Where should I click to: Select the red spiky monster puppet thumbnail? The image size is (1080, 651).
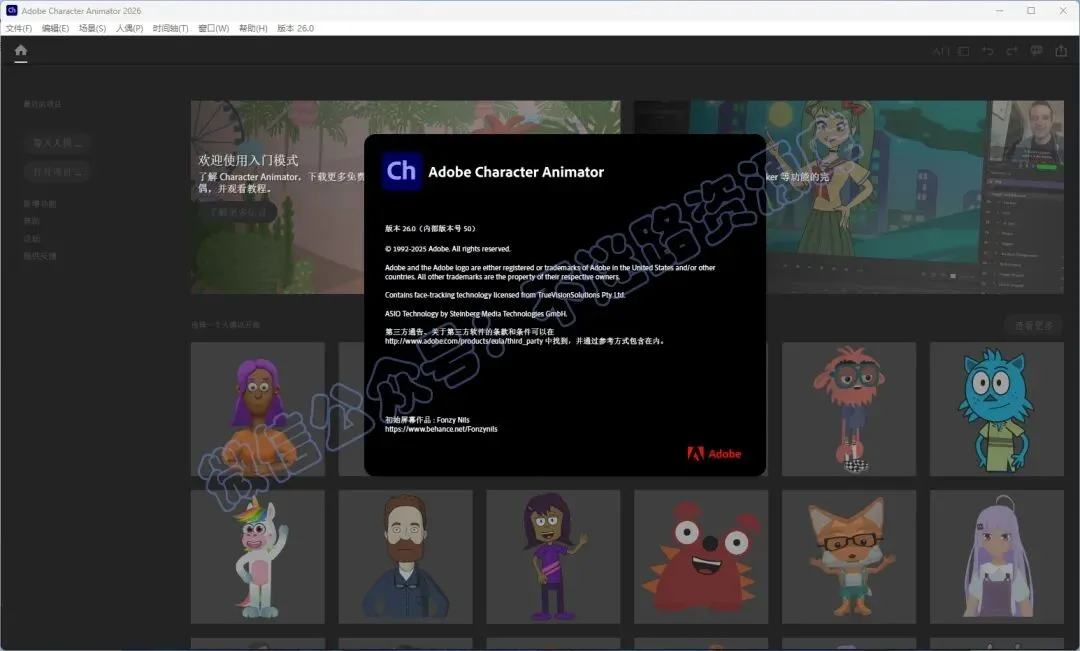click(701, 557)
